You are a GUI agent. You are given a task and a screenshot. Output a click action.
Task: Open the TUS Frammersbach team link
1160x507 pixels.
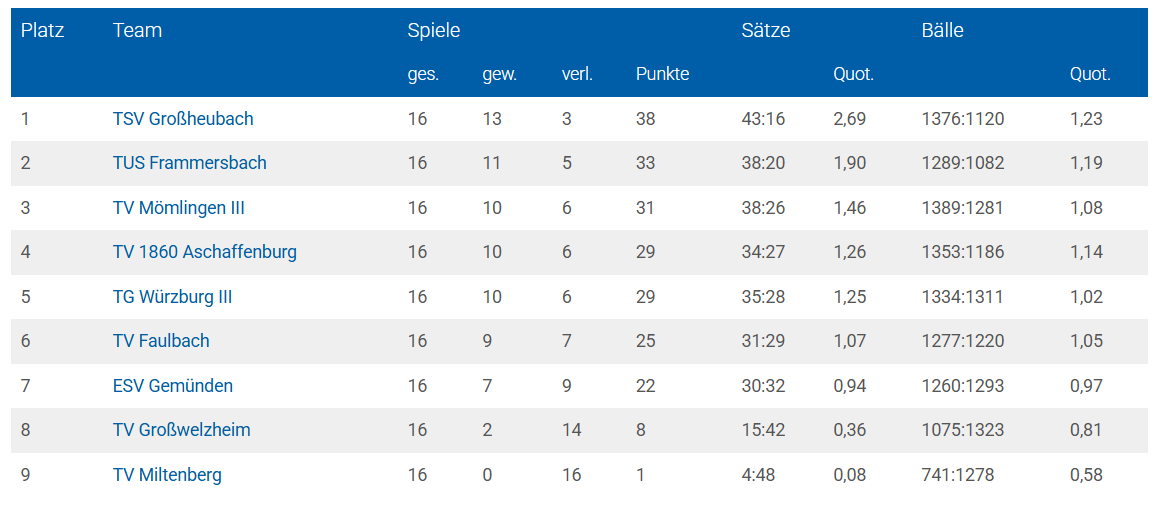(189, 163)
